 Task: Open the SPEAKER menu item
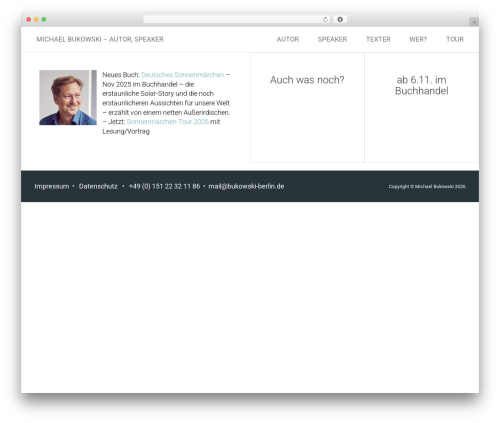tap(332, 39)
